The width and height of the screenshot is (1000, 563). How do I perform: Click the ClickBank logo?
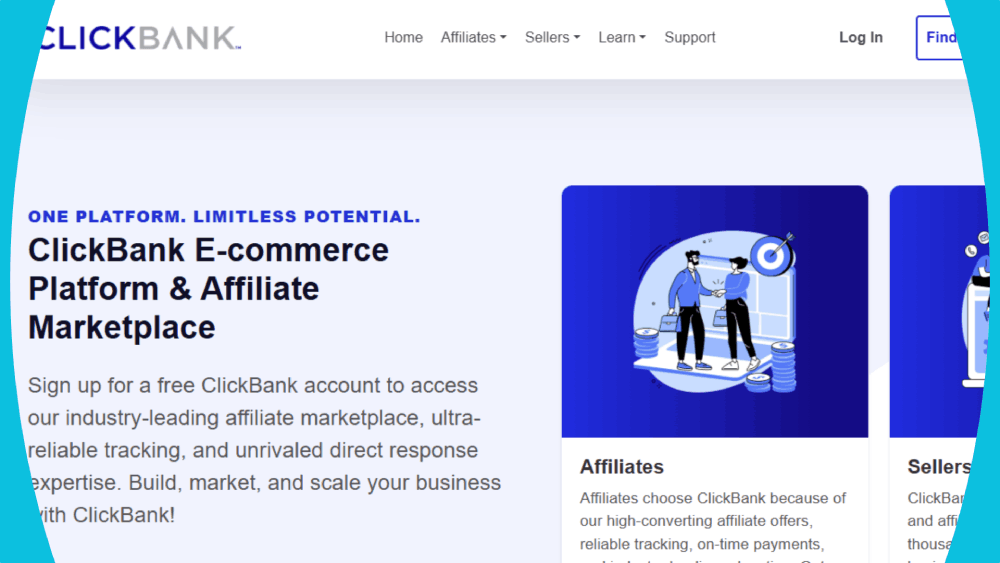tap(140, 38)
